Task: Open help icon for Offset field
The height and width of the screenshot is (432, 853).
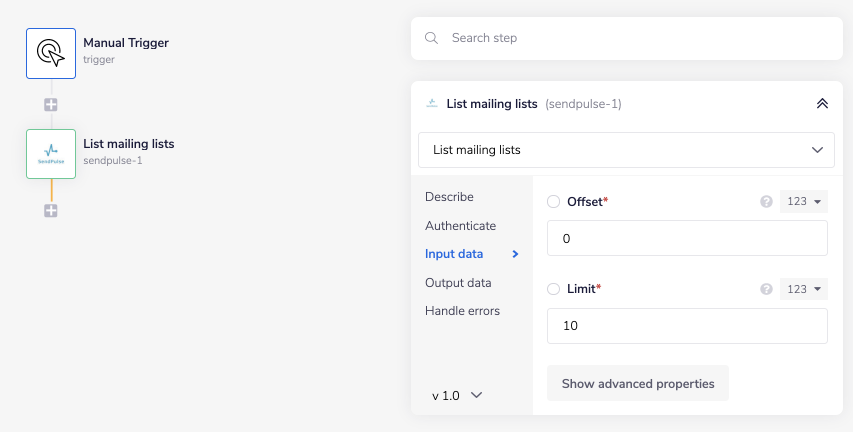Action: click(x=767, y=202)
